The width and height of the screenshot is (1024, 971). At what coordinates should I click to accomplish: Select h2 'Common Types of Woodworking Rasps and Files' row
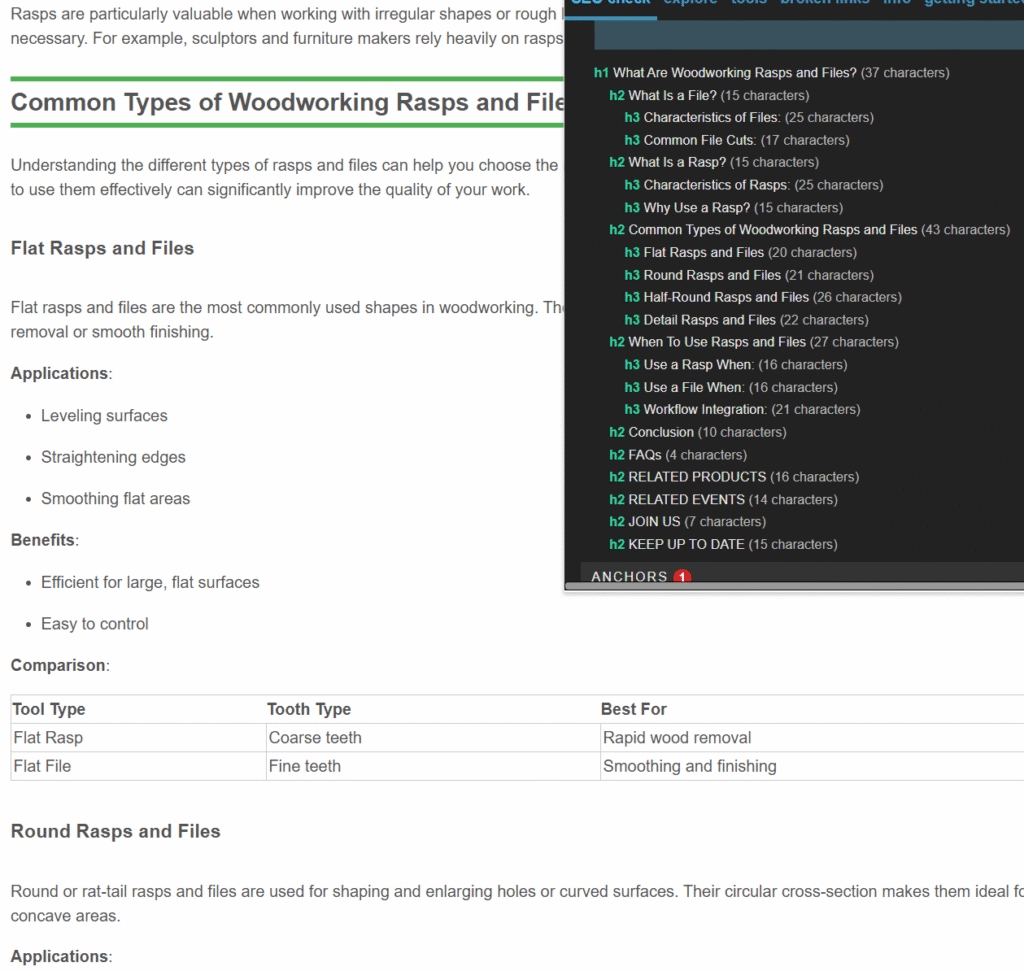(809, 230)
